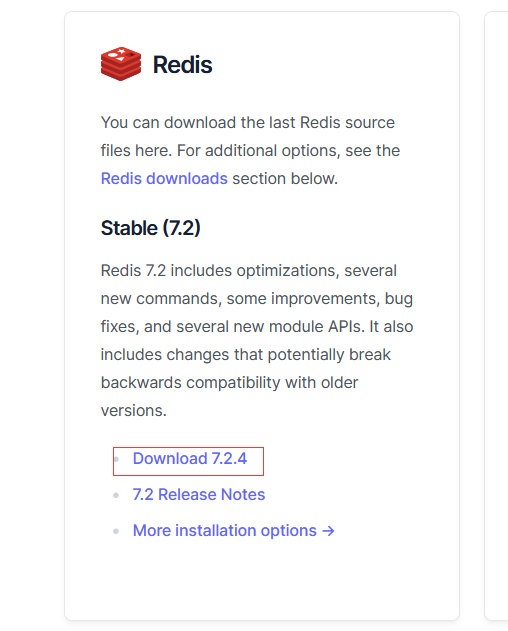Image resolution: width=508 pixels, height=631 pixels.
Task: Click the 'Redis 7.2 includes optimizations' line
Action: click(x=249, y=270)
